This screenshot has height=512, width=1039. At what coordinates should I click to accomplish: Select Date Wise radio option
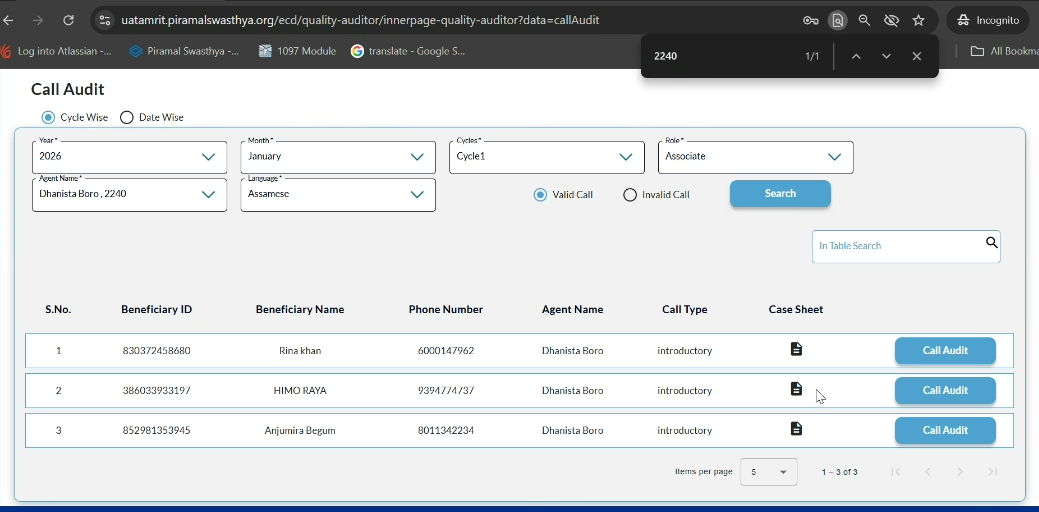[x=127, y=117]
